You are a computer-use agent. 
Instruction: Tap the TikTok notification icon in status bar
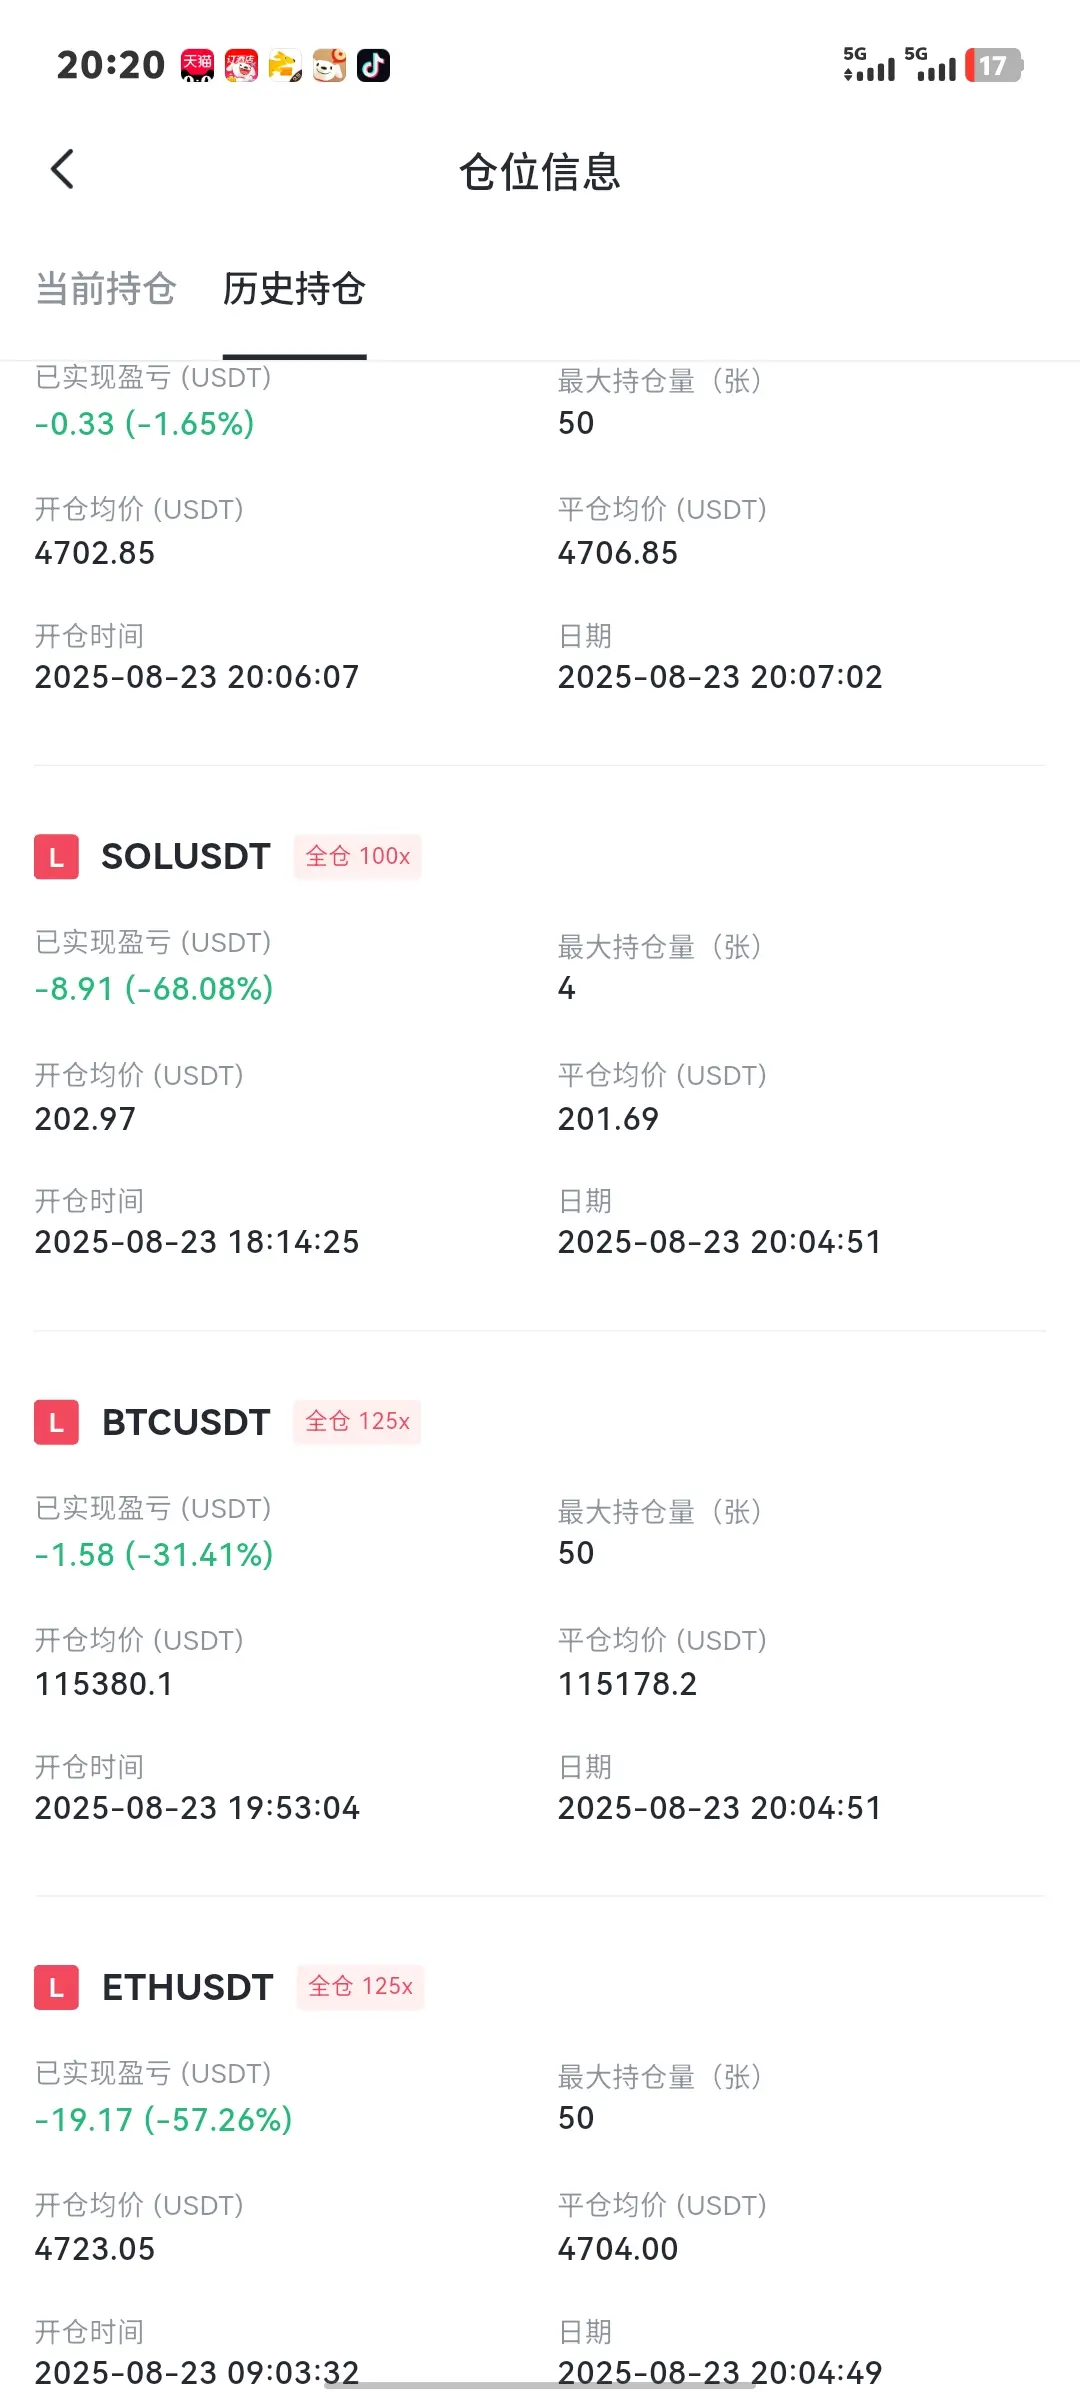pos(373,66)
